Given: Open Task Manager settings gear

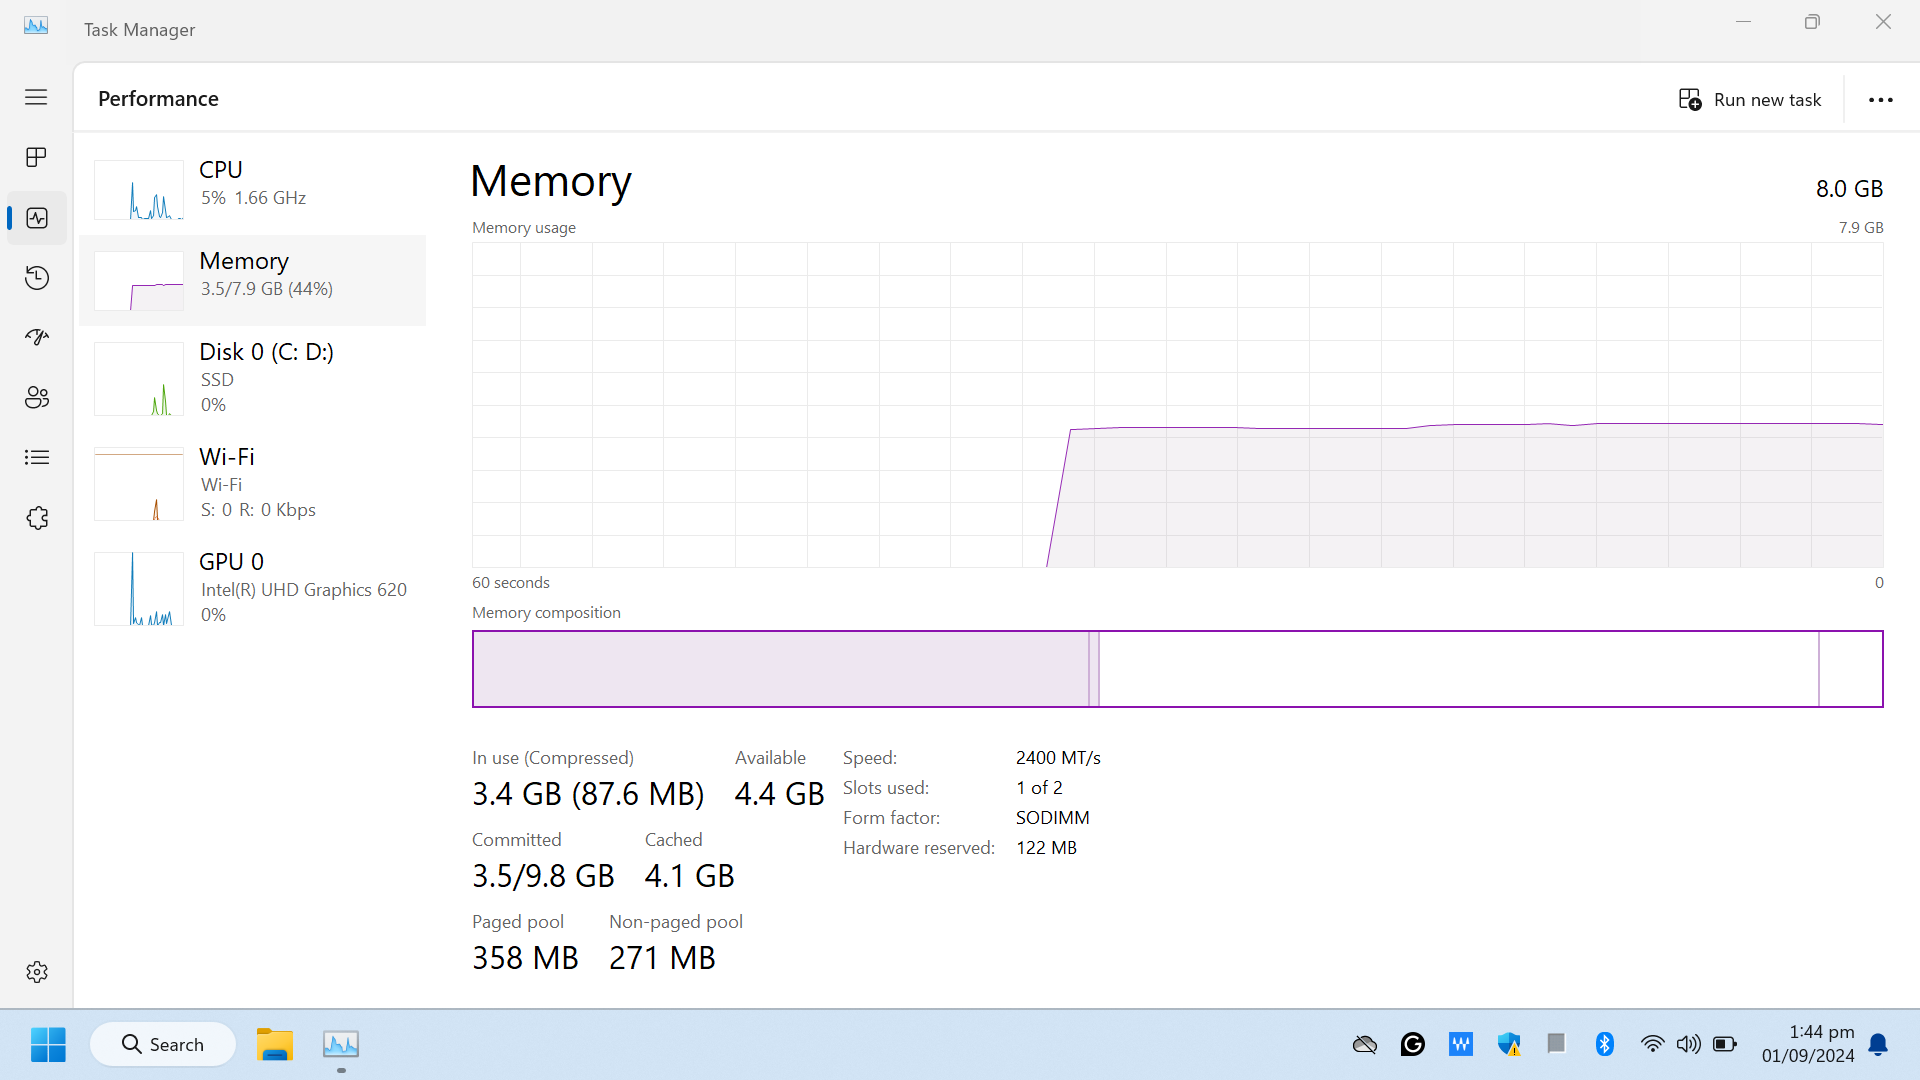Looking at the screenshot, I should pos(37,972).
